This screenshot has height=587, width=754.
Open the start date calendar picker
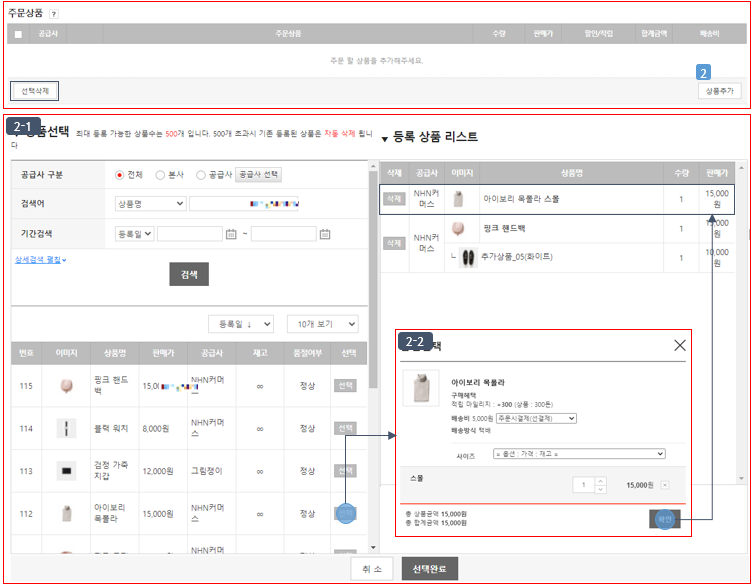(x=231, y=234)
